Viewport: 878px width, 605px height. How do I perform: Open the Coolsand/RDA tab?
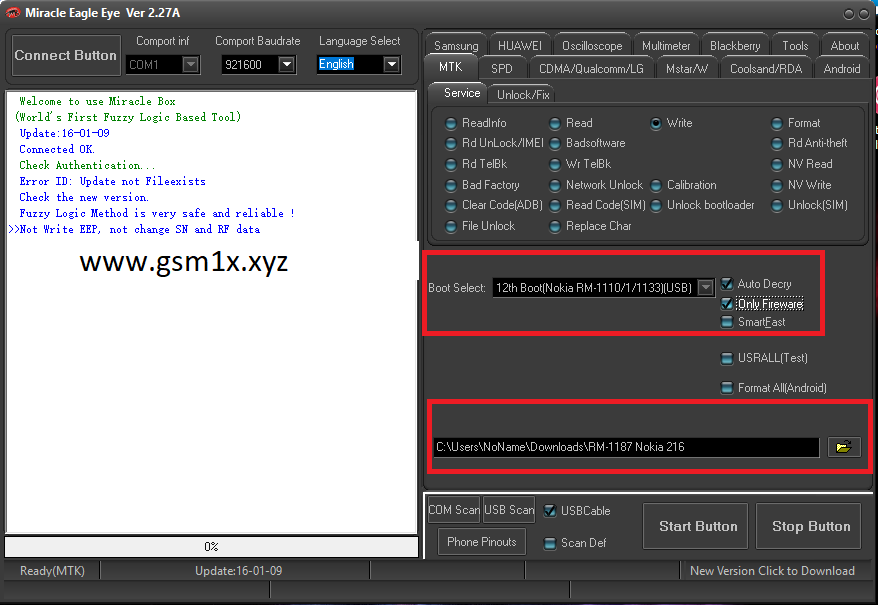pyautogui.click(x=765, y=68)
